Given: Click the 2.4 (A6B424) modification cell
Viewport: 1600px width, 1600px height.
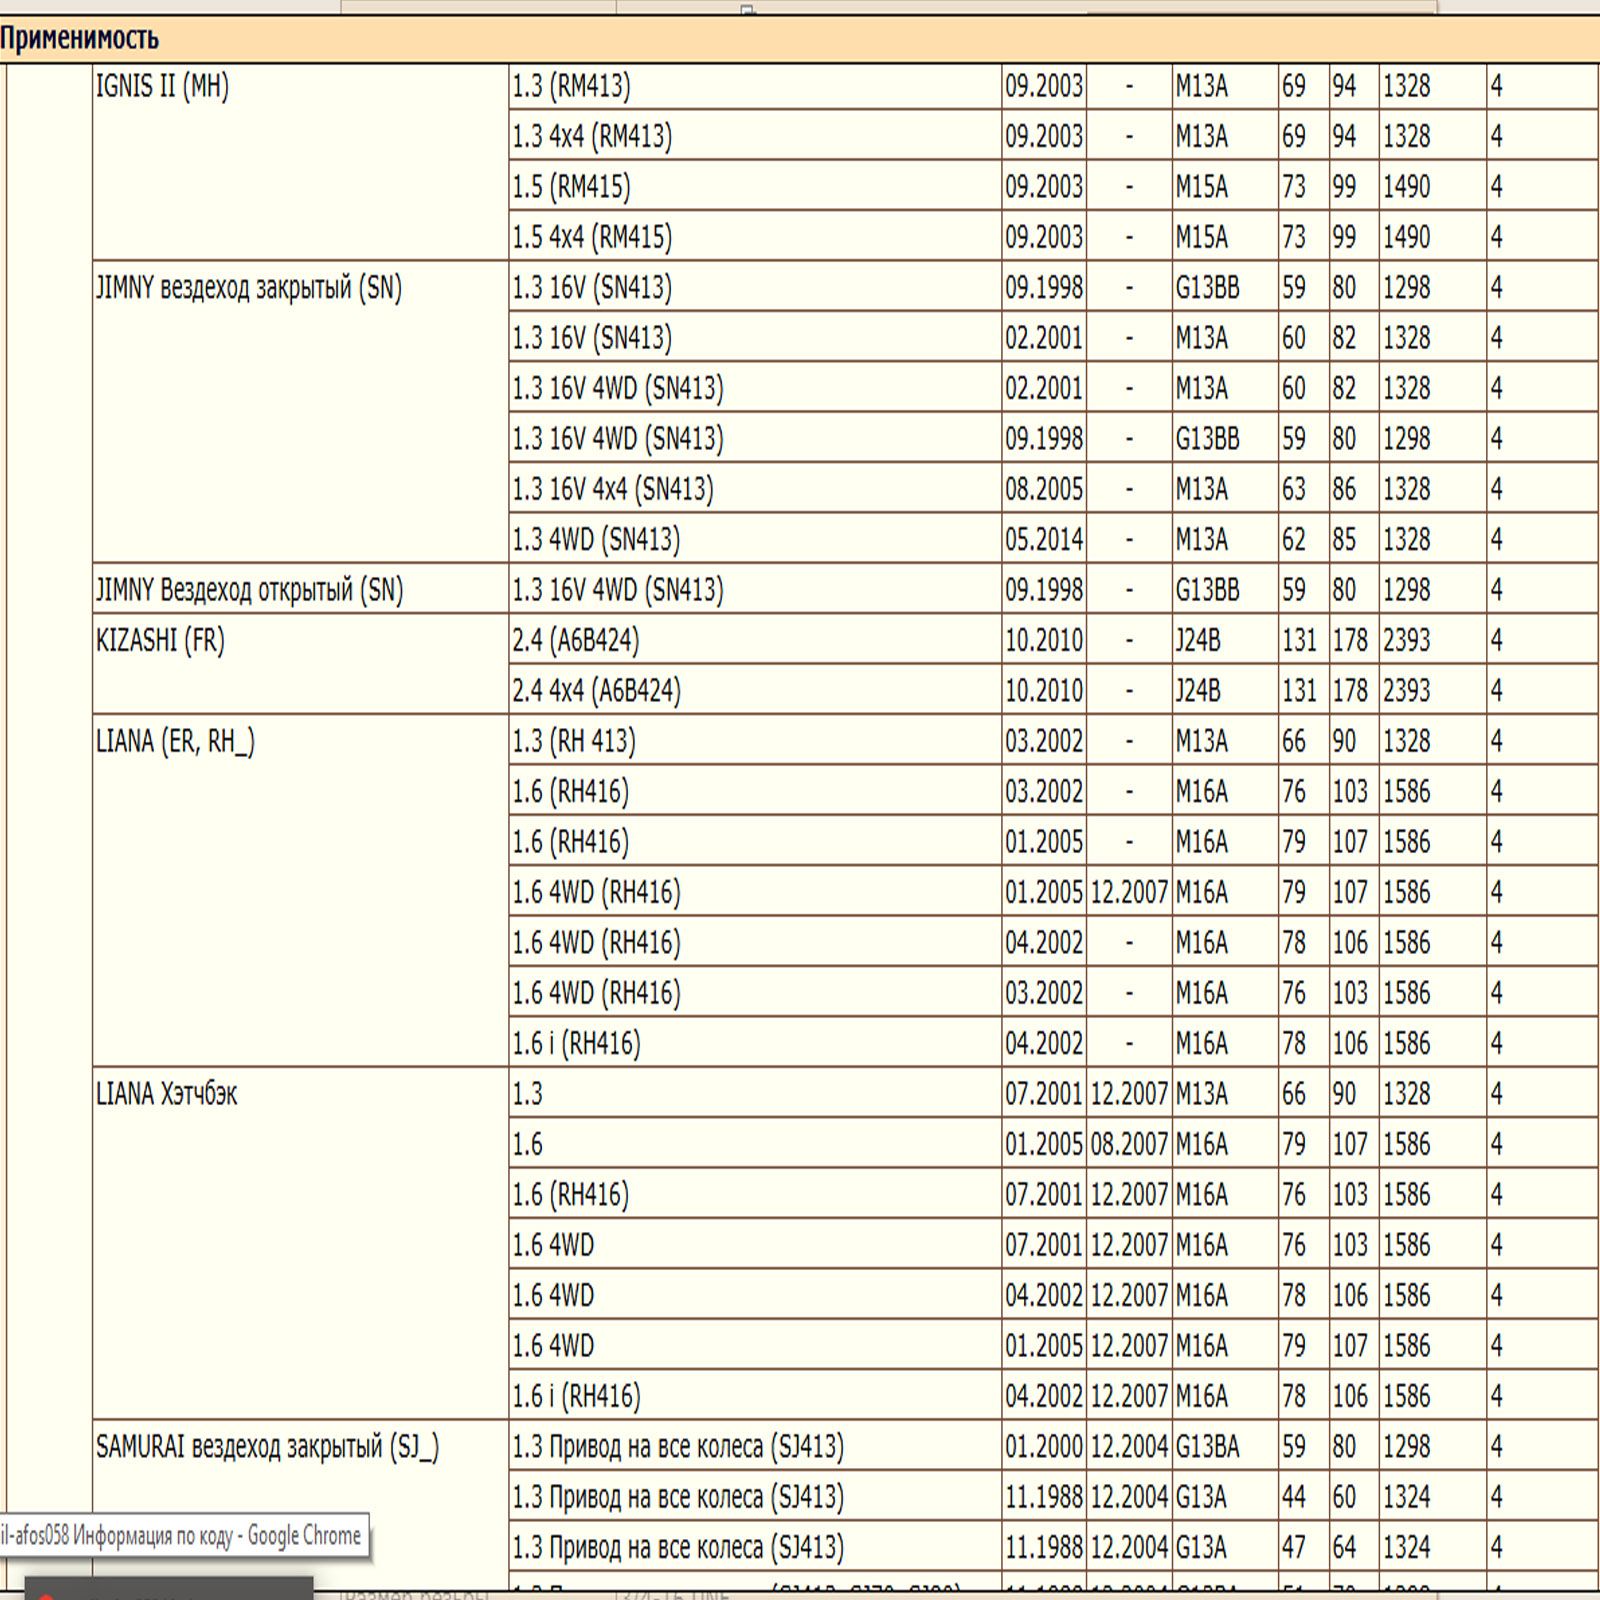Looking at the screenshot, I should click(575, 640).
